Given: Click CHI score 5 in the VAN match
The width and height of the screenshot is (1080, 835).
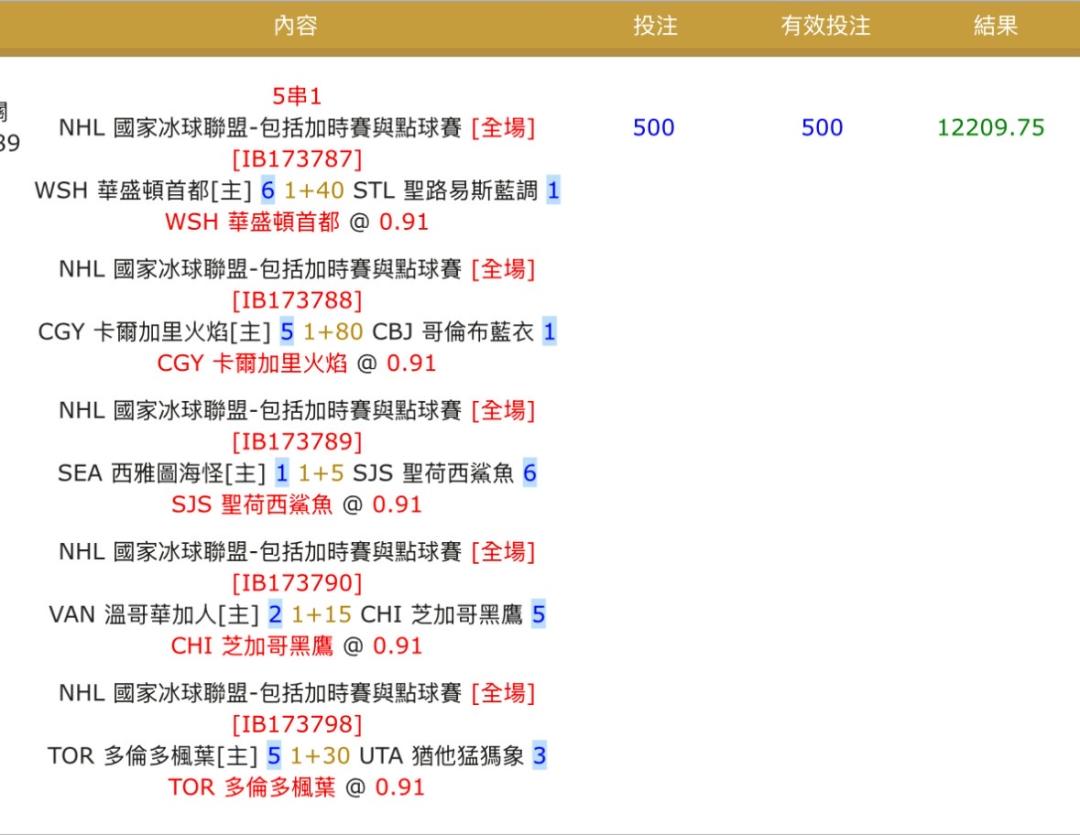Looking at the screenshot, I should pyautogui.click(x=539, y=615).
